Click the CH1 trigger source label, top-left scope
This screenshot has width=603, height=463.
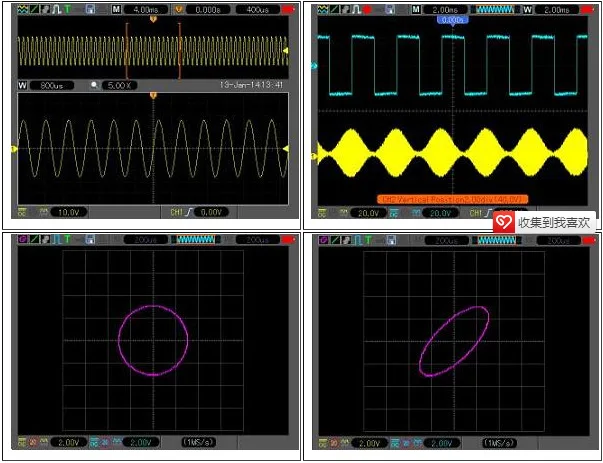point(177,212)
